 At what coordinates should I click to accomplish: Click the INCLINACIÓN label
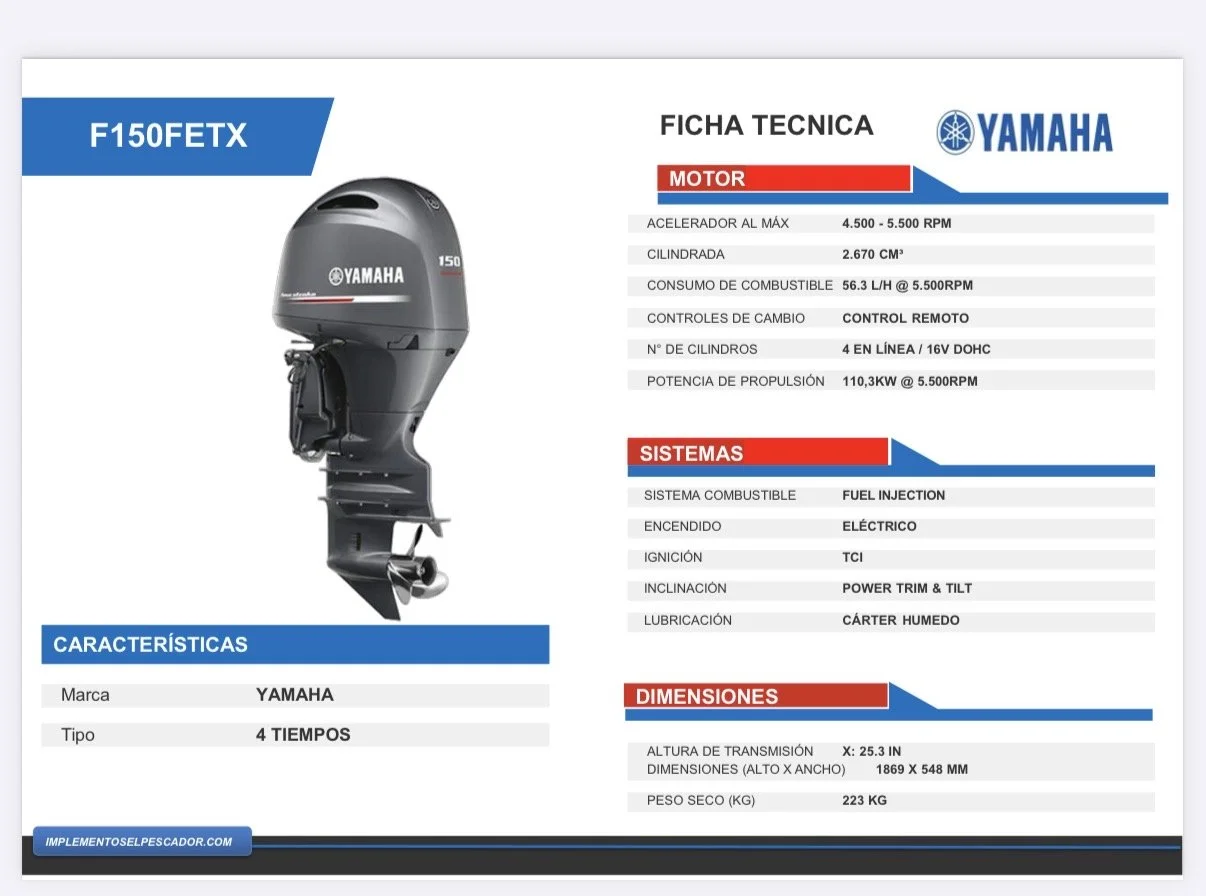[x=685, y=588]
